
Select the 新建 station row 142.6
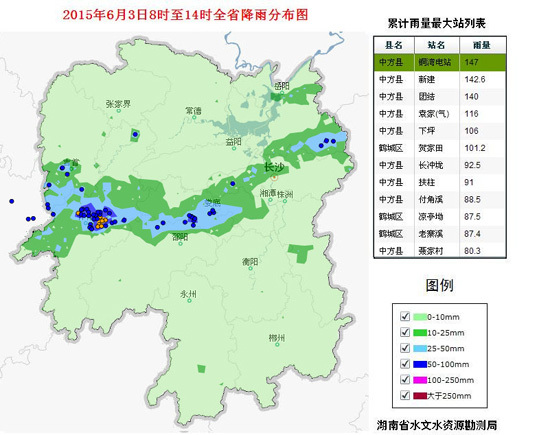point(440,80)
